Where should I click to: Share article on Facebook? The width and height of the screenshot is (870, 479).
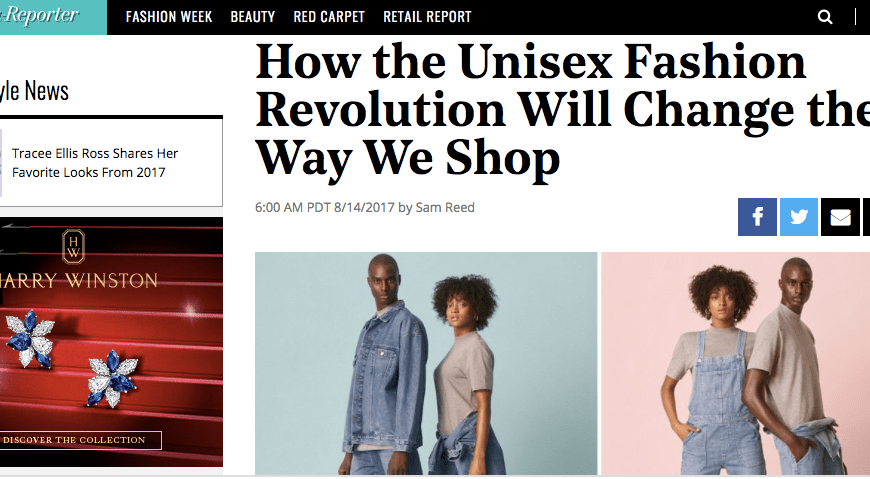pyautogui.click(x=757, y=217)
